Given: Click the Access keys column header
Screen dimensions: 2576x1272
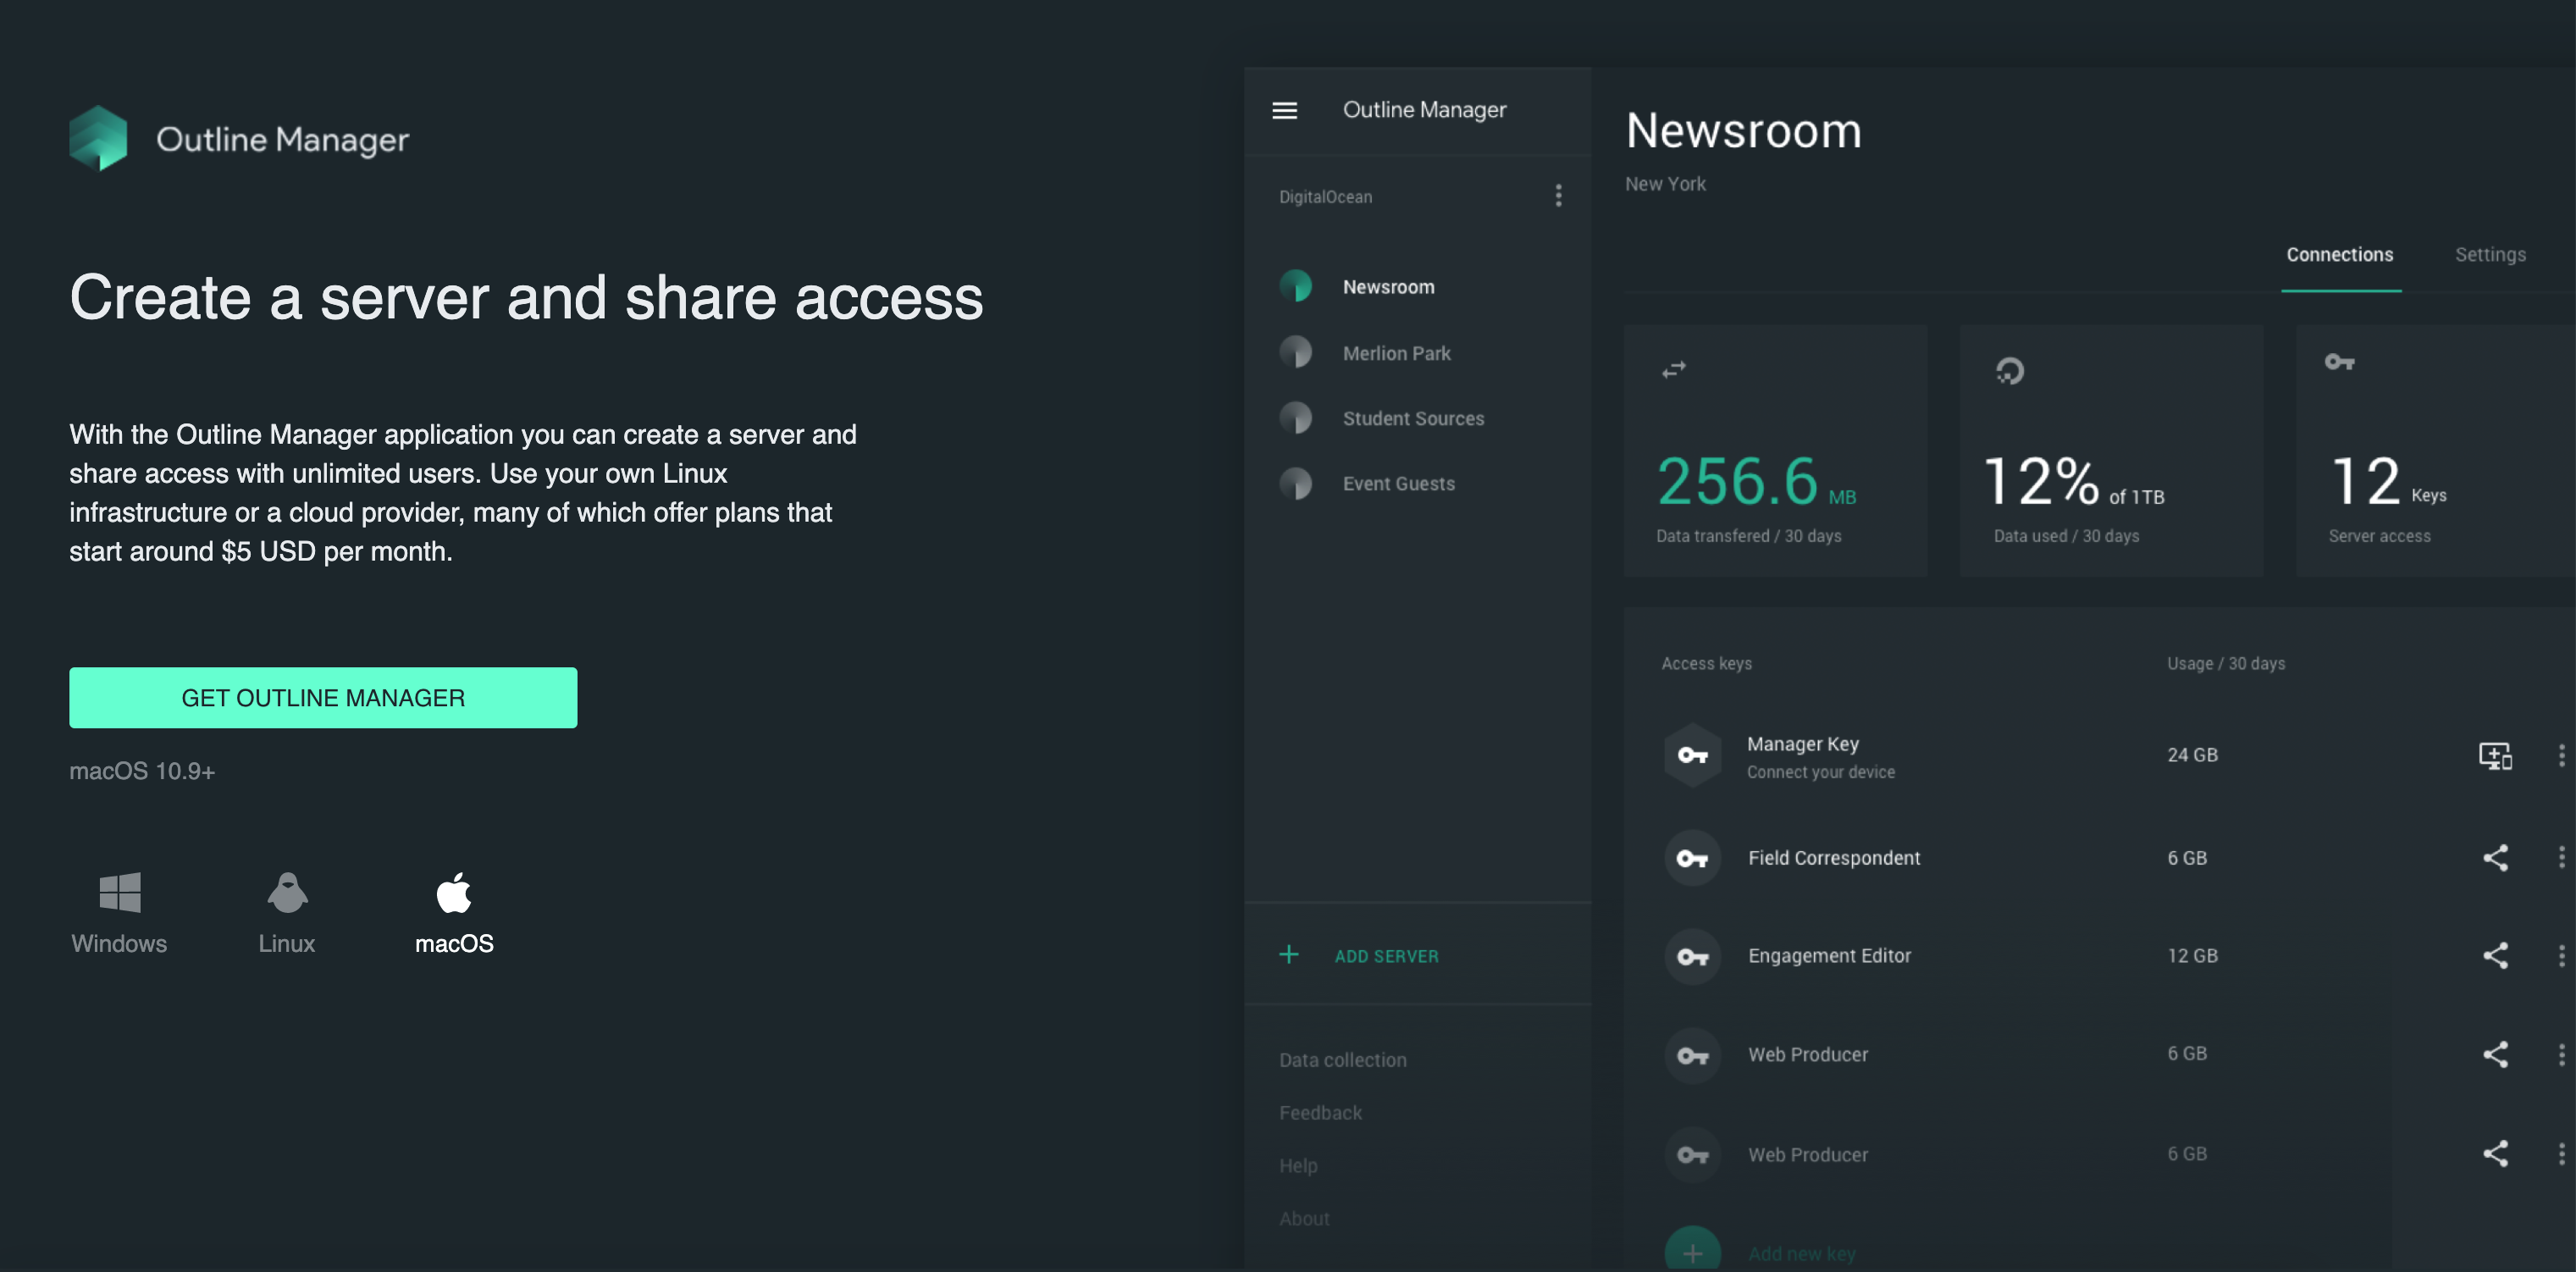Looking at the screenshot, I should click(1706, 664).
